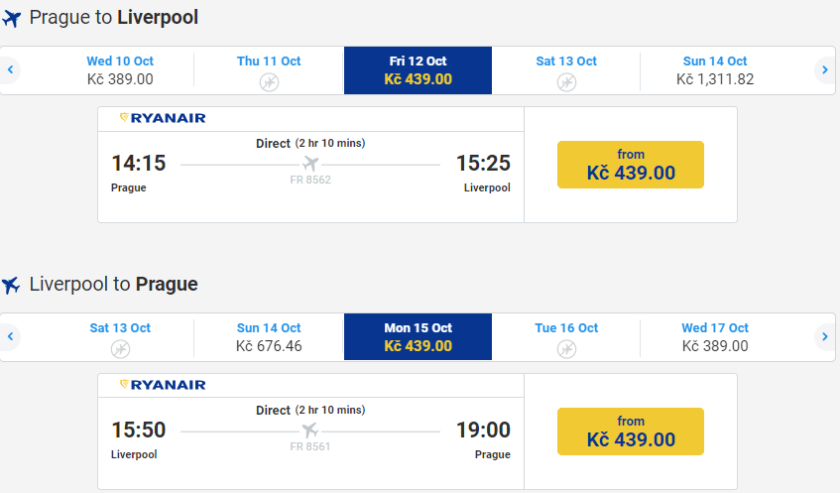Show earlier outbound dates with left arrow

point(11,70)
